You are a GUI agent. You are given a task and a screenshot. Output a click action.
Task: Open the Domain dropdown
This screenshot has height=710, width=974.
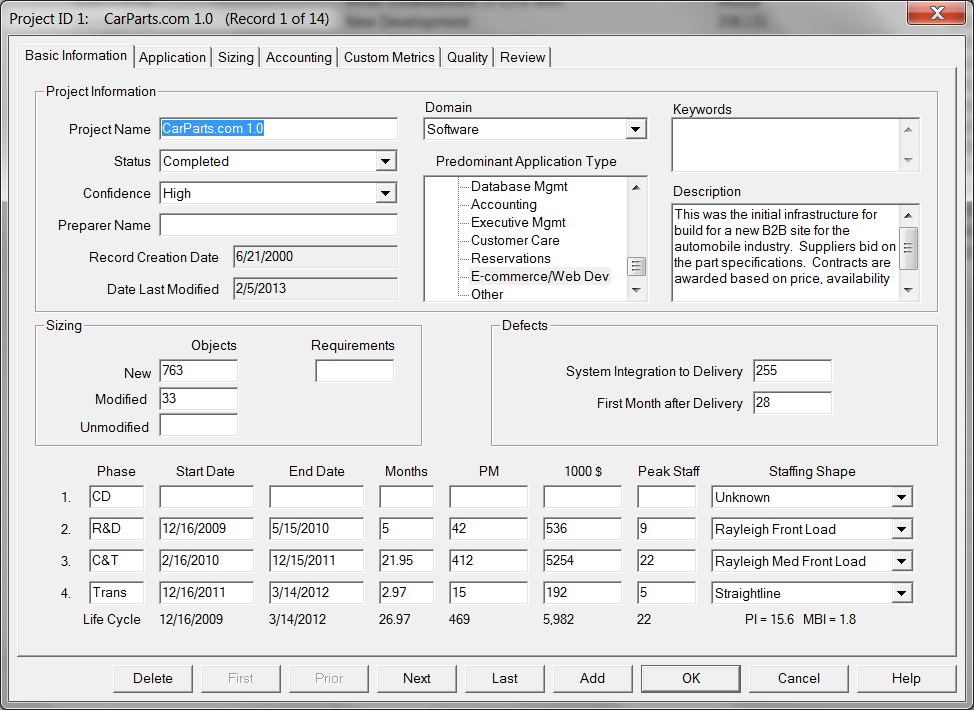635,129
